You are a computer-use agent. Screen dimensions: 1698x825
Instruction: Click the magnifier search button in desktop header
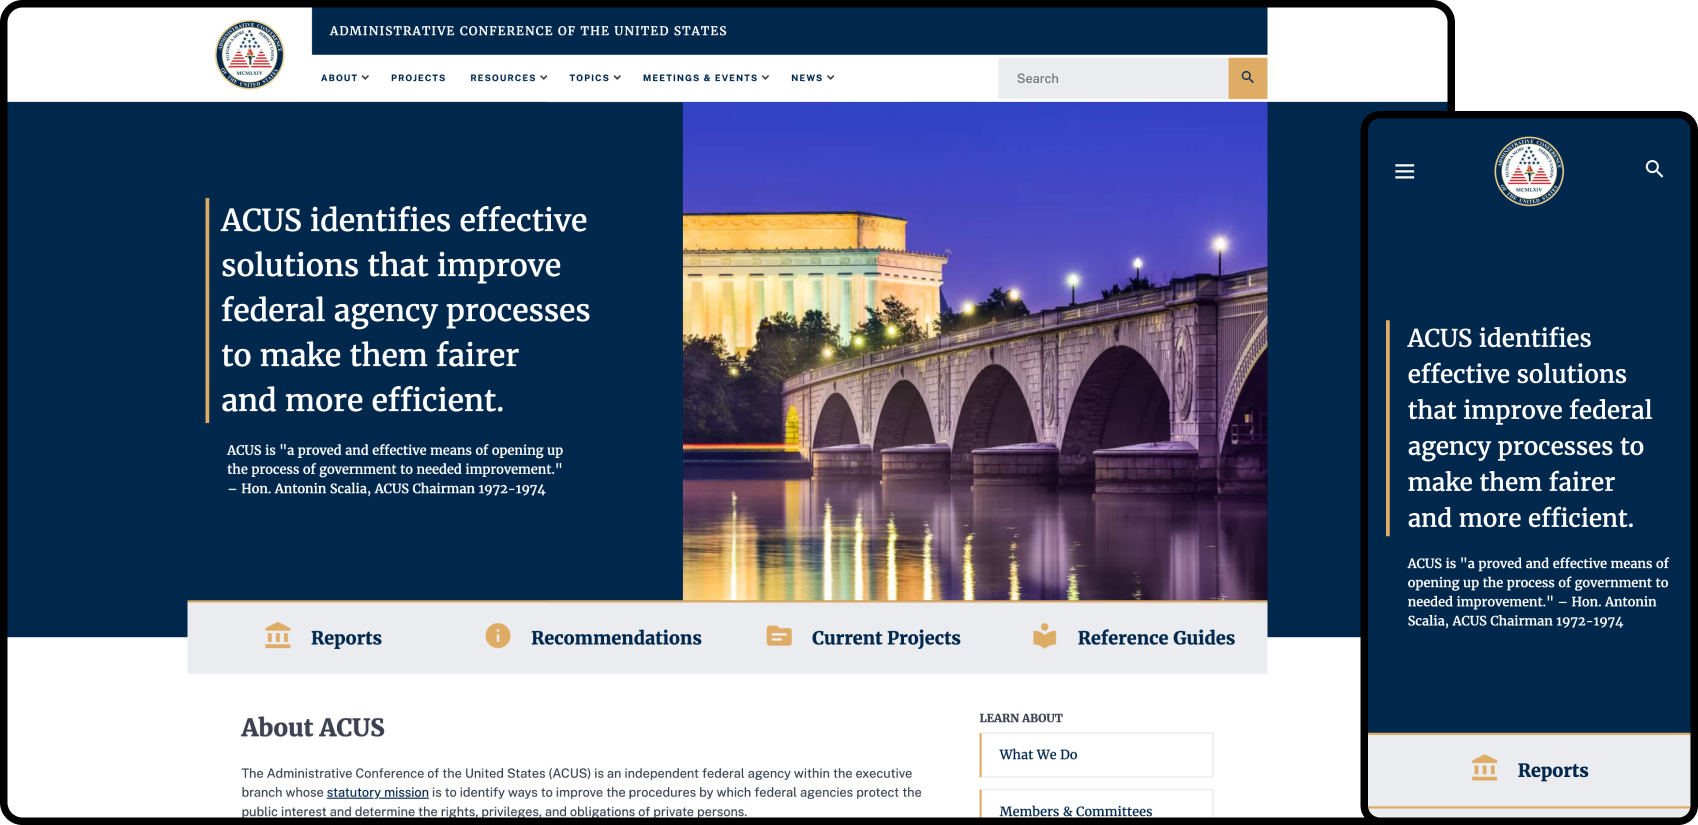coord(1247,78)
